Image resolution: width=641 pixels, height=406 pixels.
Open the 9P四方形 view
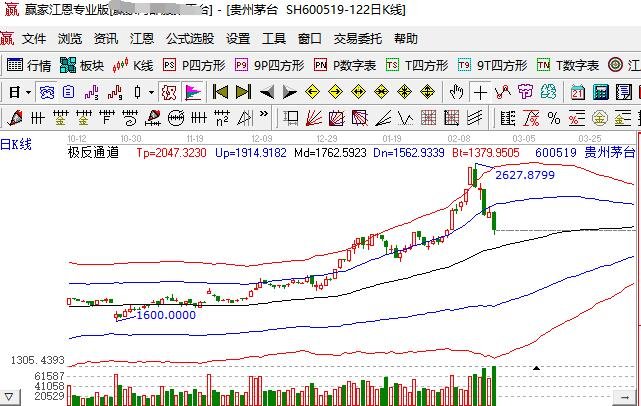270,65
